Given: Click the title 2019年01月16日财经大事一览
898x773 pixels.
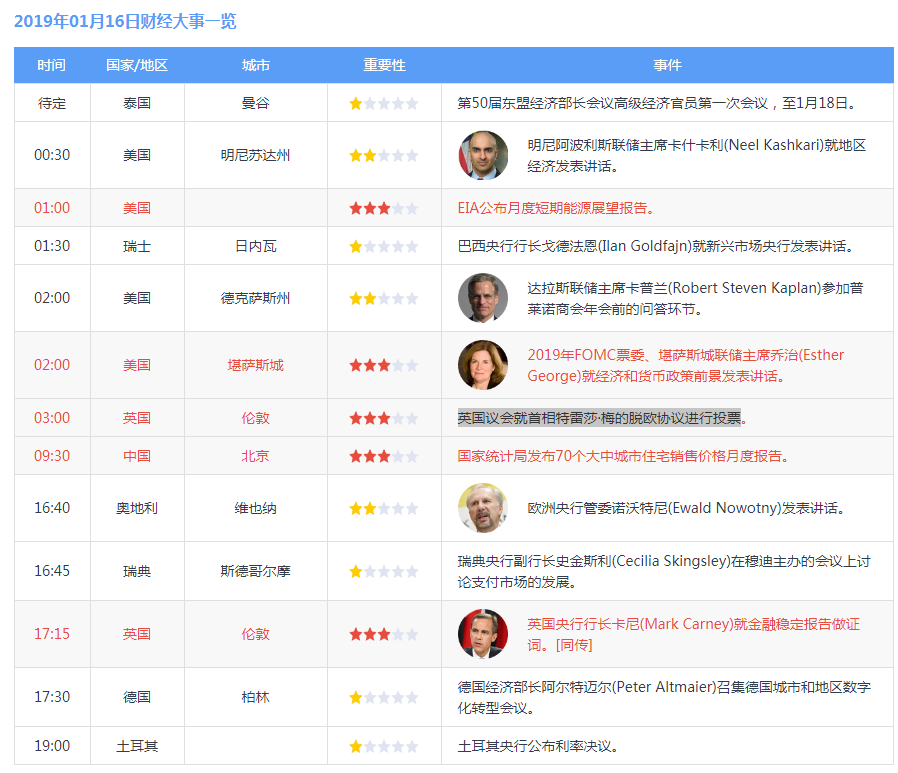Looking at the screenshot, I should coord(125,21).
